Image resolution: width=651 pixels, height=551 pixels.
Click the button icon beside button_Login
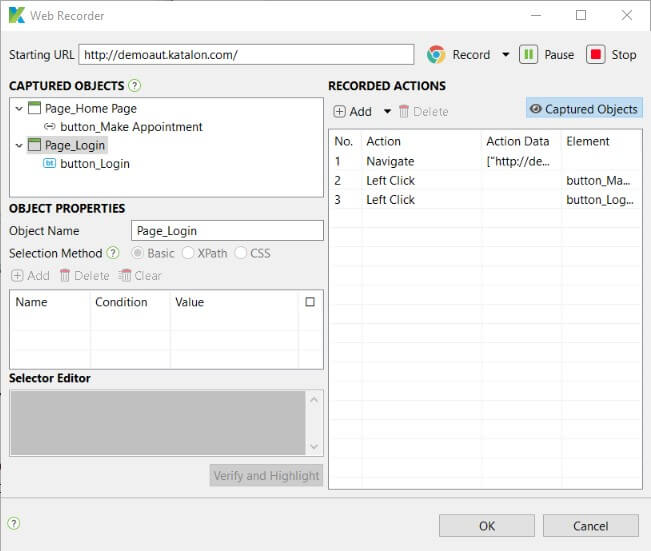[49, 163]
